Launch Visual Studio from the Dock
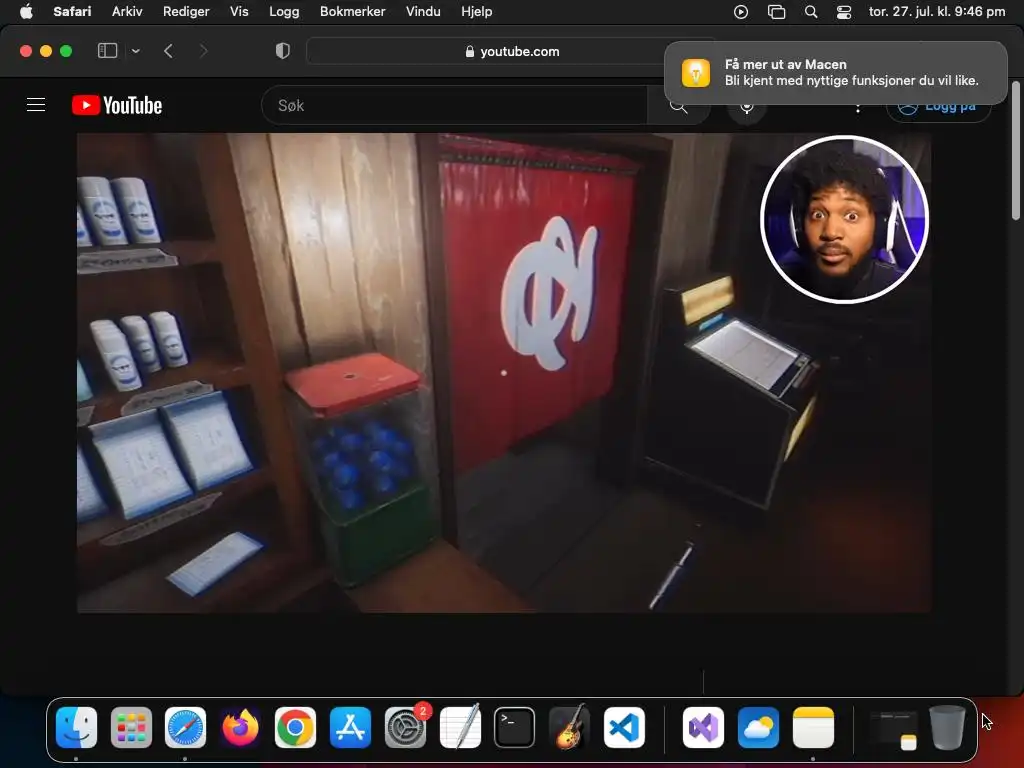This screenshot has width=1024, height=768. [x=703, y=728]
